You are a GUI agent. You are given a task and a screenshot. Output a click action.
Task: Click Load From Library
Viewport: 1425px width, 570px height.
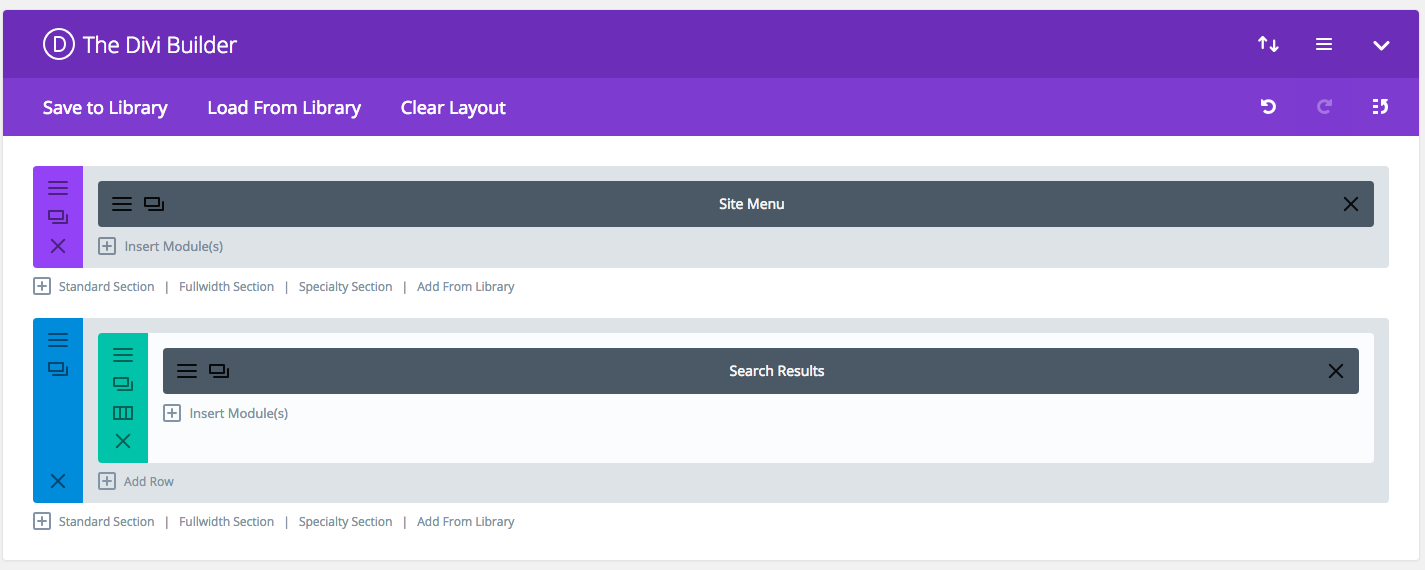coord(284,108)
